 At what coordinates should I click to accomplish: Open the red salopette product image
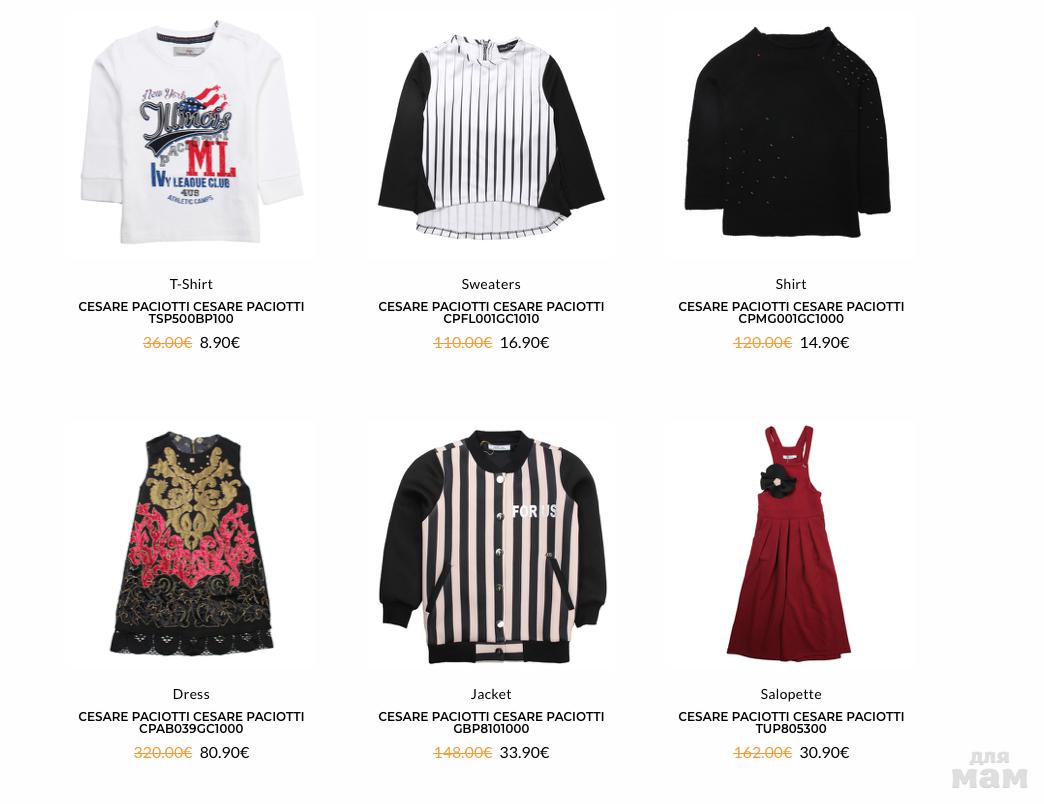(789, 543)
